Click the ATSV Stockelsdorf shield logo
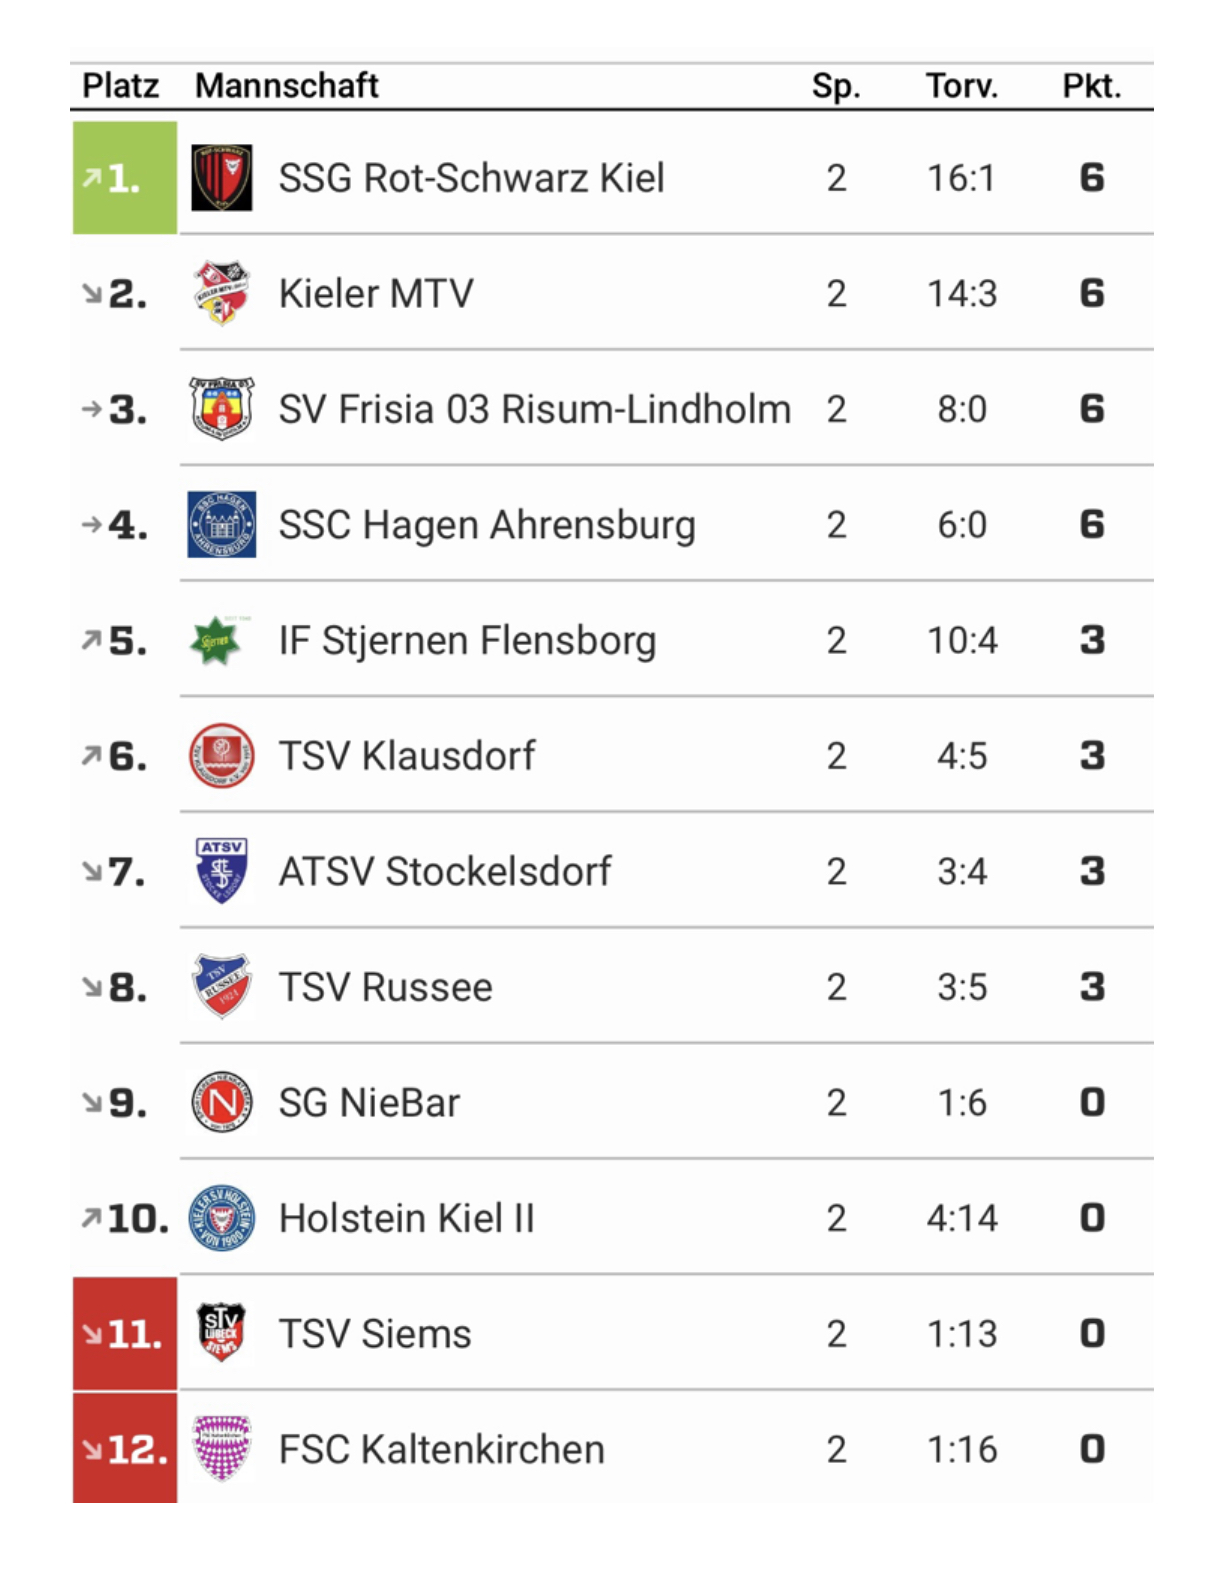Screen dimensions: 1208x1570 (x=221, y=871)
